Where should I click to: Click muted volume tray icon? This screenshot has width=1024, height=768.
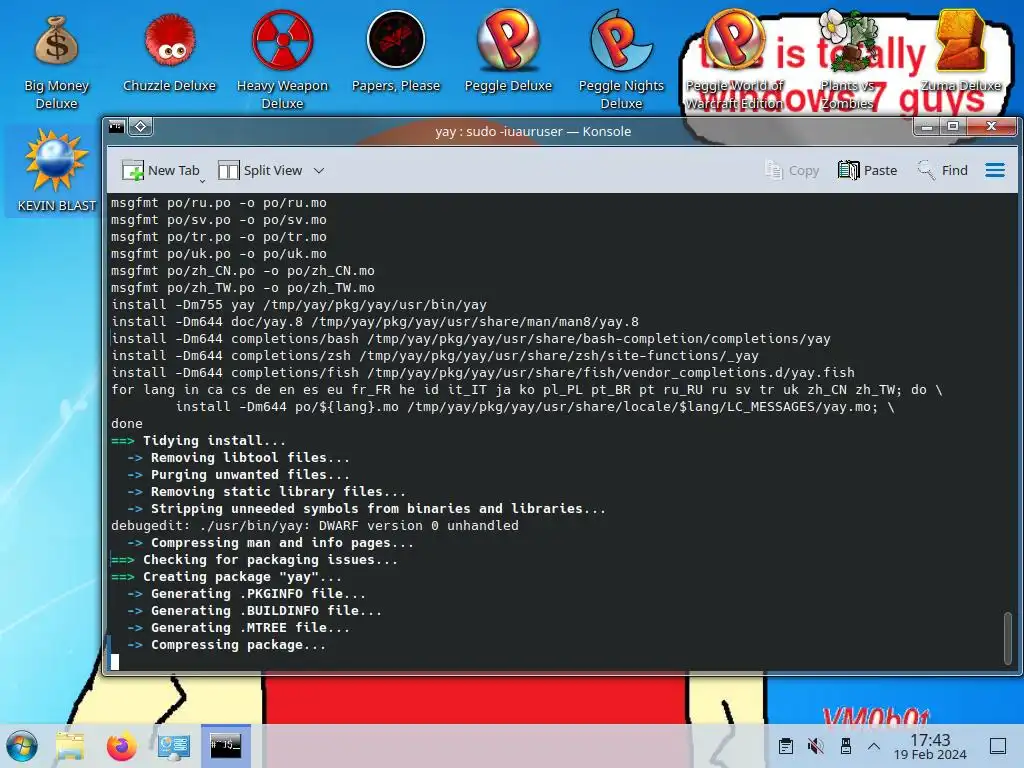tap(816, 746)
